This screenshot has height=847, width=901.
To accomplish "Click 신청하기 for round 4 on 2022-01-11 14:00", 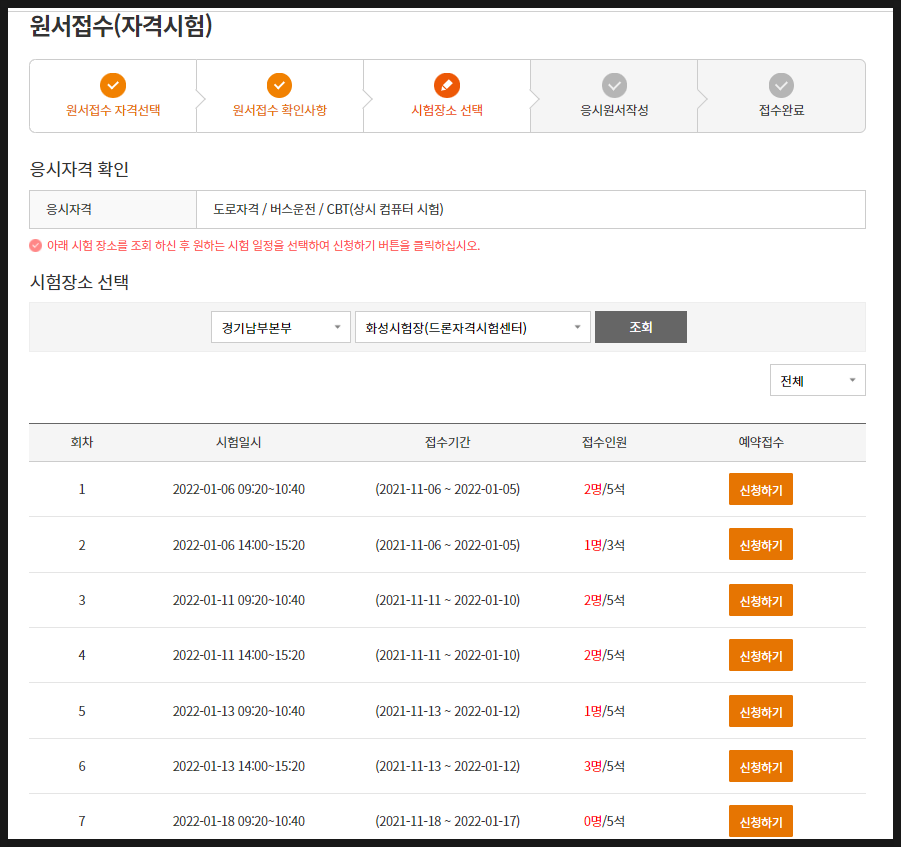I will click(x=761, y=655).
